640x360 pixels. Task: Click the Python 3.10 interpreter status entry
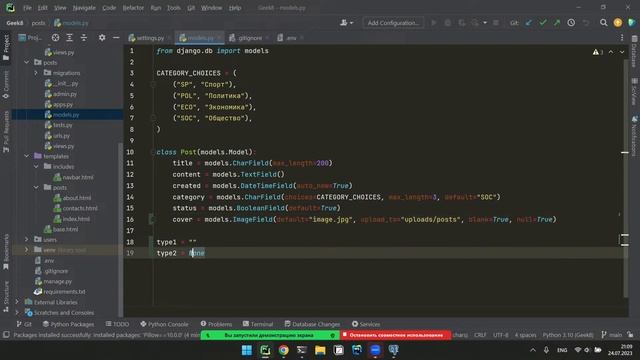tap(568, 335)
